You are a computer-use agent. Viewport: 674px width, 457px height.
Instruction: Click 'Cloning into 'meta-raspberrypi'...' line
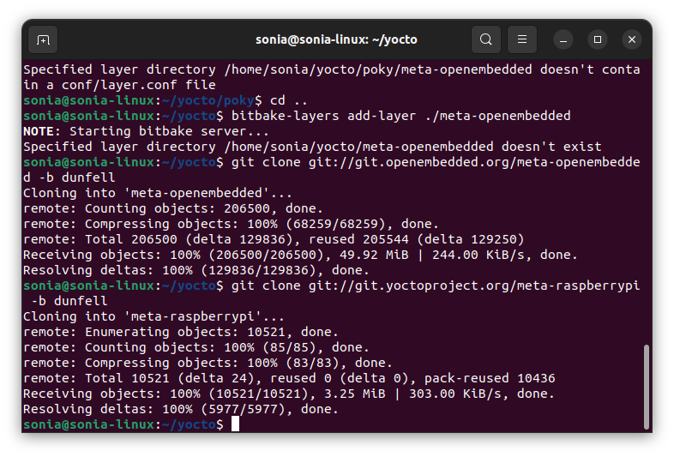point(153,317)
